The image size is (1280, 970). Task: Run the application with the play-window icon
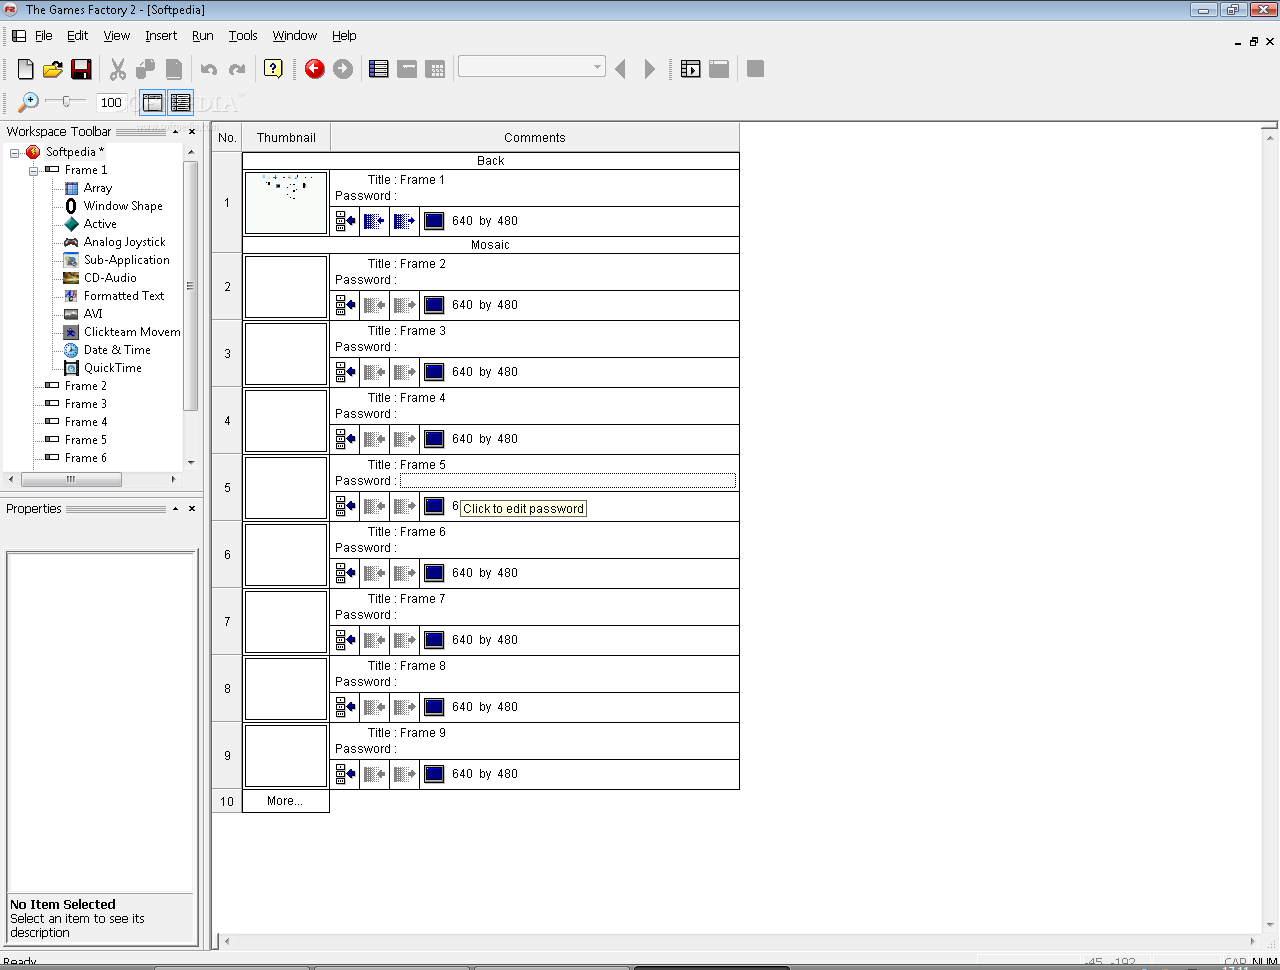point(691,69)
